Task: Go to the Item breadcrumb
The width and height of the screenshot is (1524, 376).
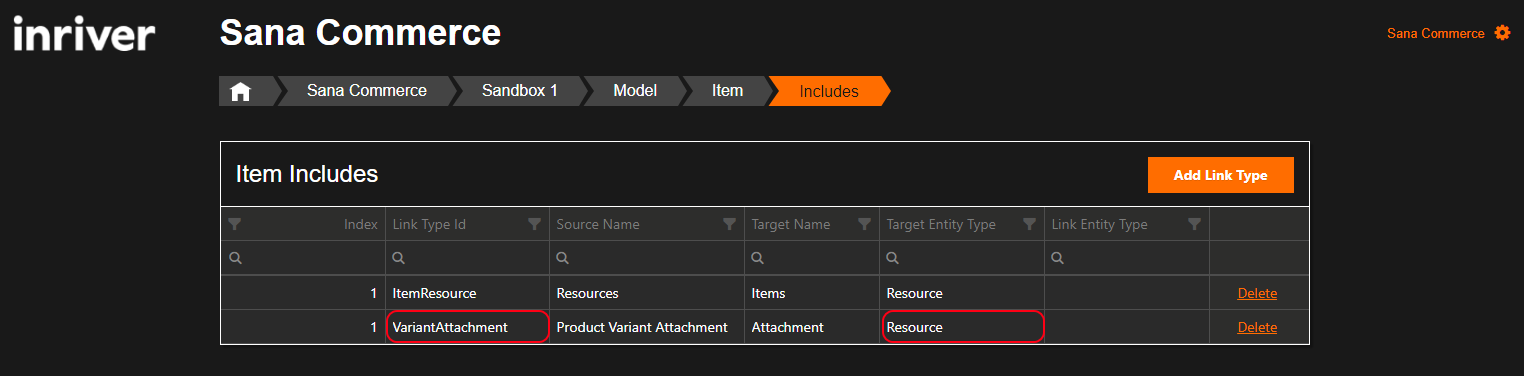Action: (x=727, y=91)
